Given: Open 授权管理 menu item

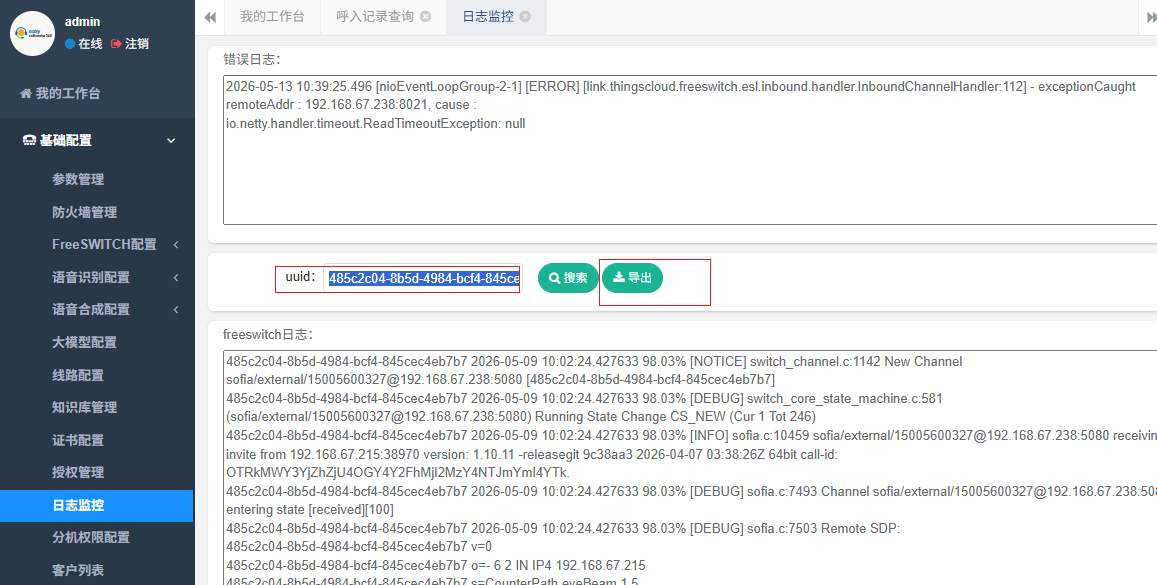Looking at the screenshot, I should (77, 472).
